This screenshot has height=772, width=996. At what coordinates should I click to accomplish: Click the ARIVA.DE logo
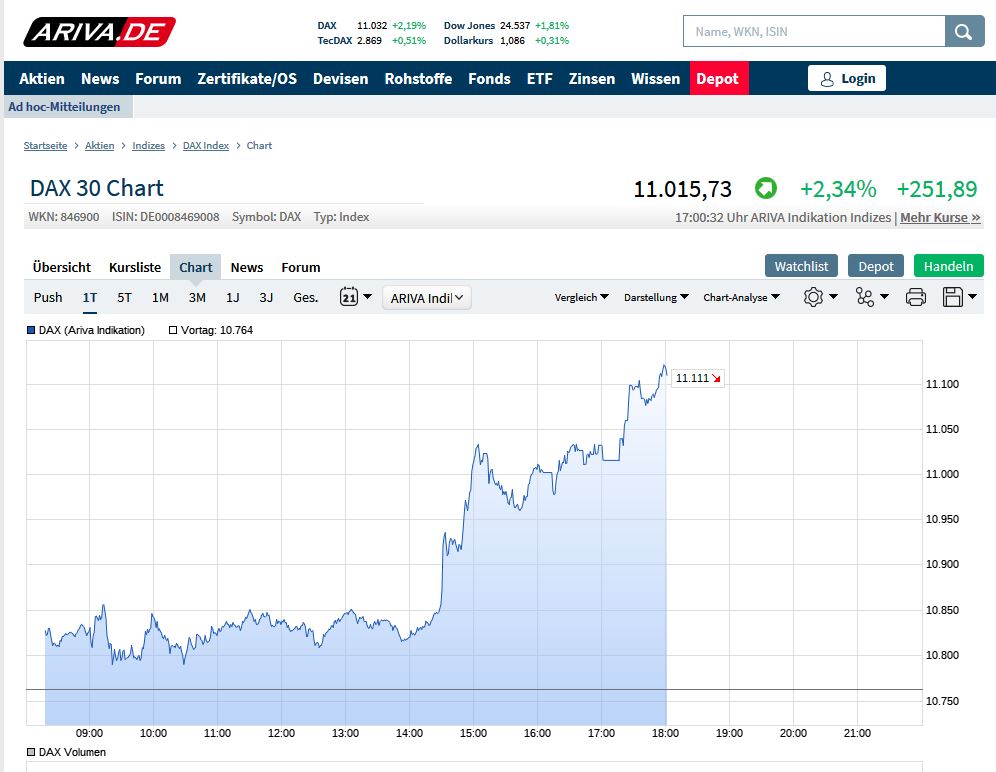(x=100, y=31)
